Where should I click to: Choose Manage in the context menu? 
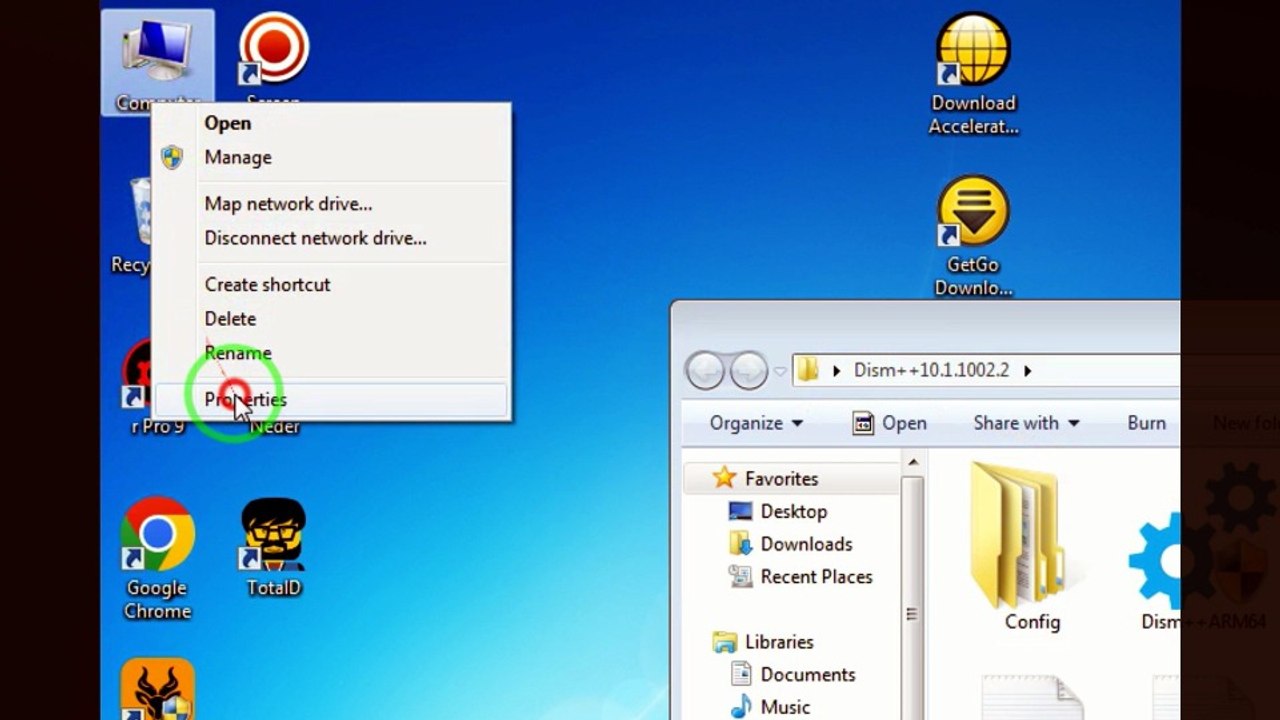point(331,157)
